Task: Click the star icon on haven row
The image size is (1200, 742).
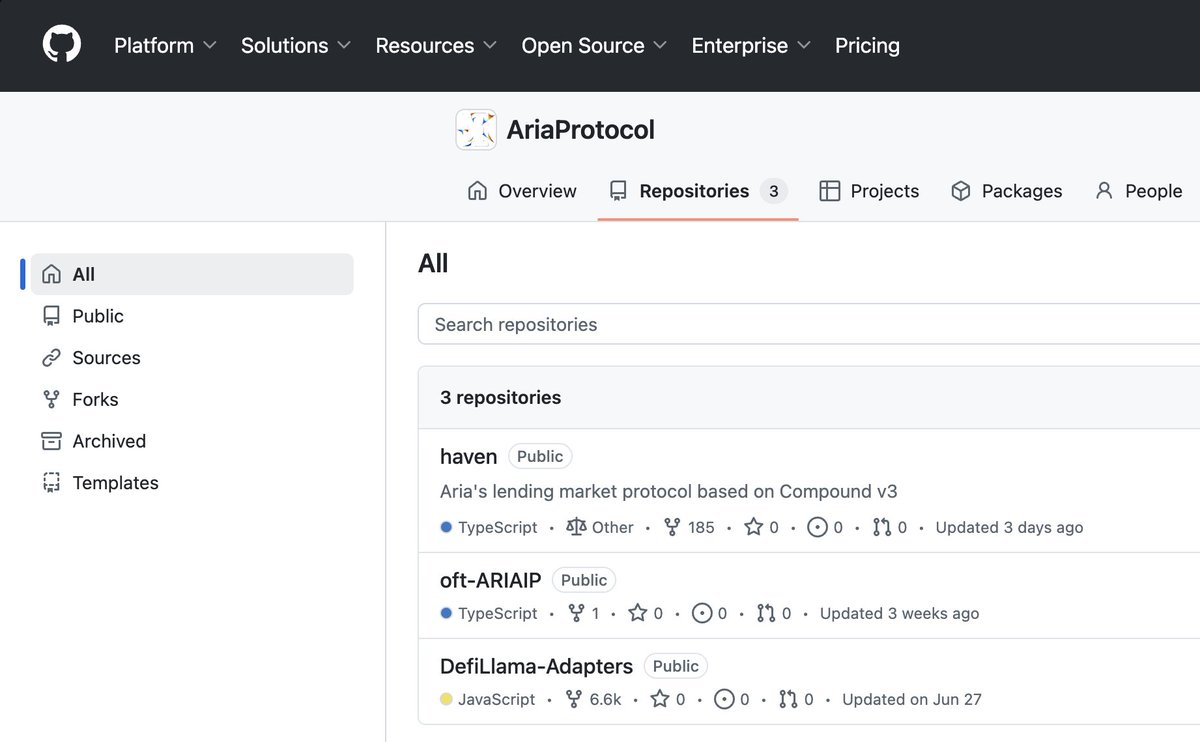Action: 754,527
